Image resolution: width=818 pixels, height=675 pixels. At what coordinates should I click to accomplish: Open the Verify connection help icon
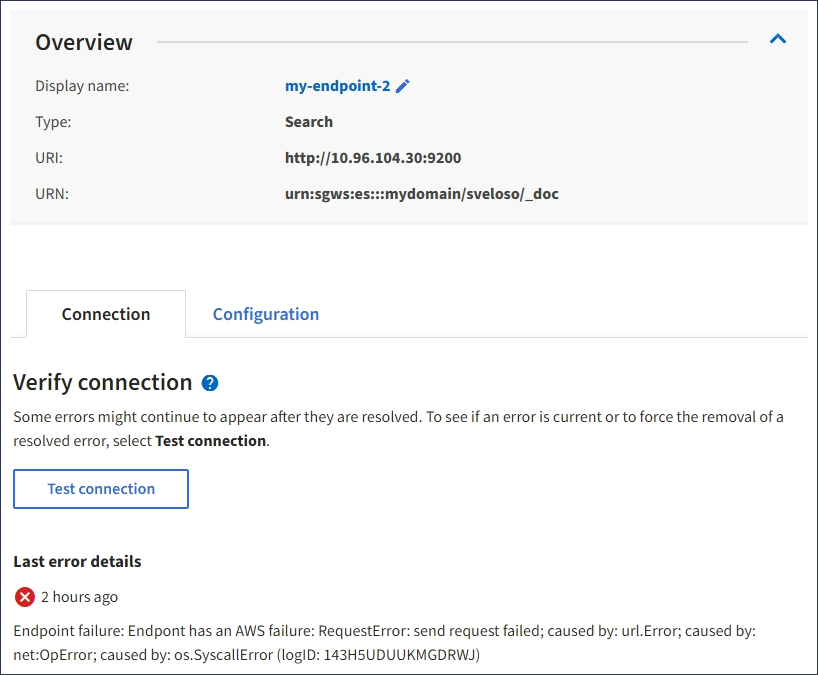tap(210, 383)
